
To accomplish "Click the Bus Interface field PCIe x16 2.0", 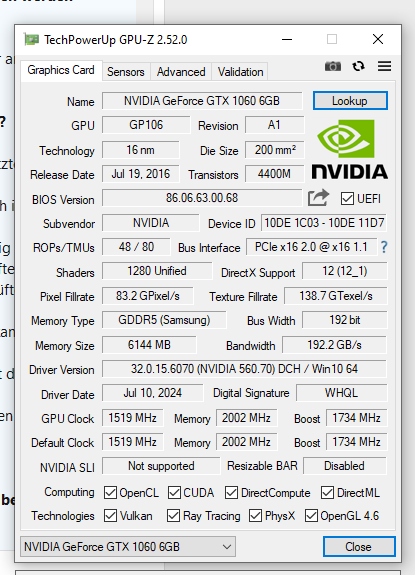I will pyautogui.click(x=312, y=247).
